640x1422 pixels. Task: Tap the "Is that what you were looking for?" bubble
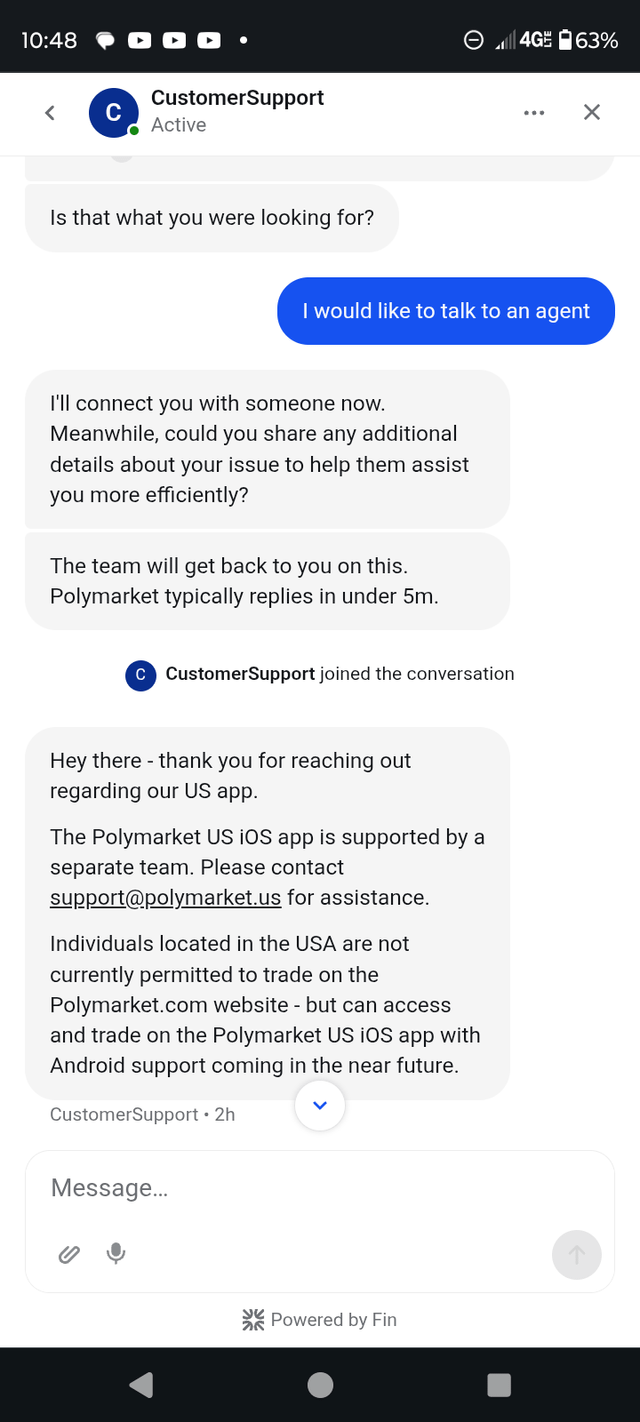click(212, 218)
